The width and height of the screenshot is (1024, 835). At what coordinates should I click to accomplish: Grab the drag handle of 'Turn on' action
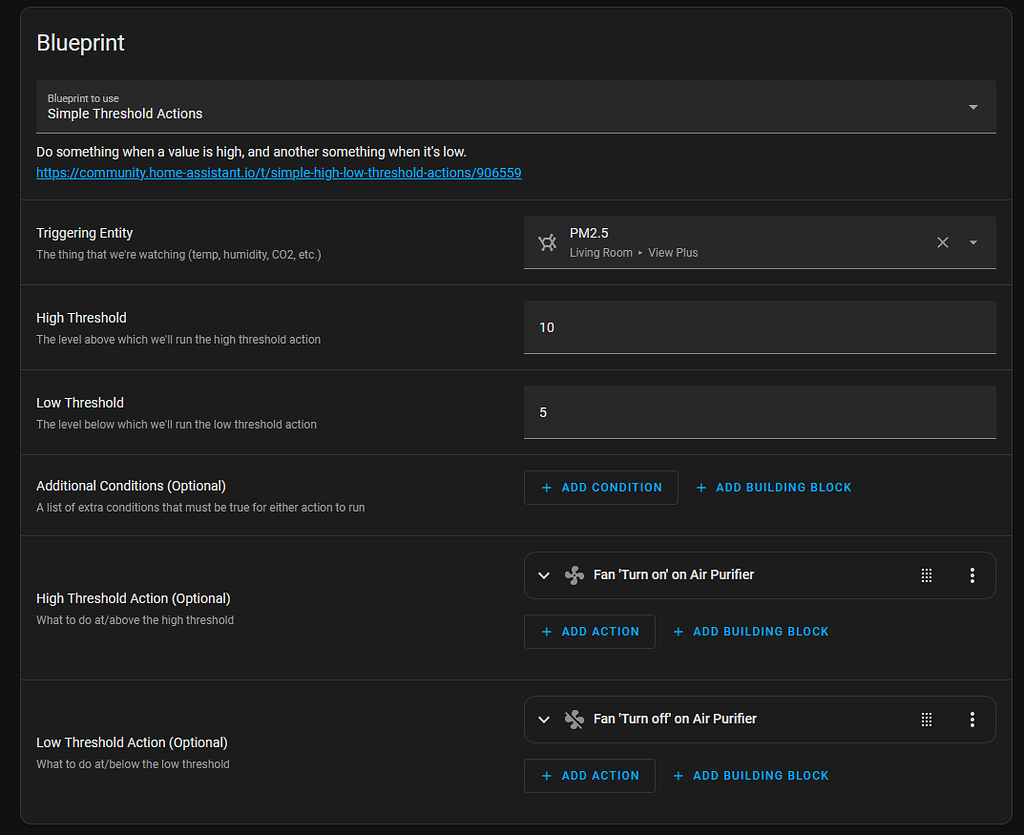pos(927,575)
